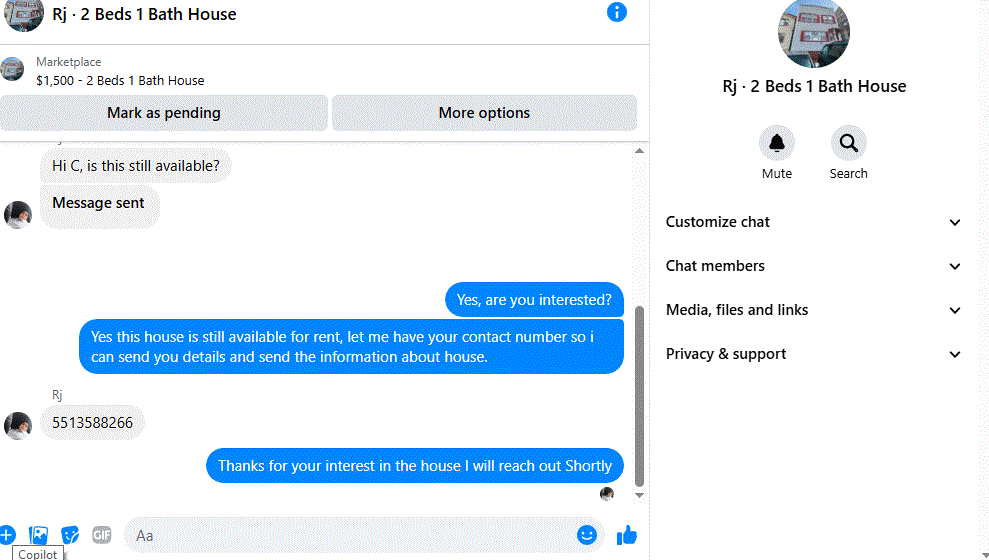Open the GIF picker
Screen dimensions: 989x560
(102, 535)
